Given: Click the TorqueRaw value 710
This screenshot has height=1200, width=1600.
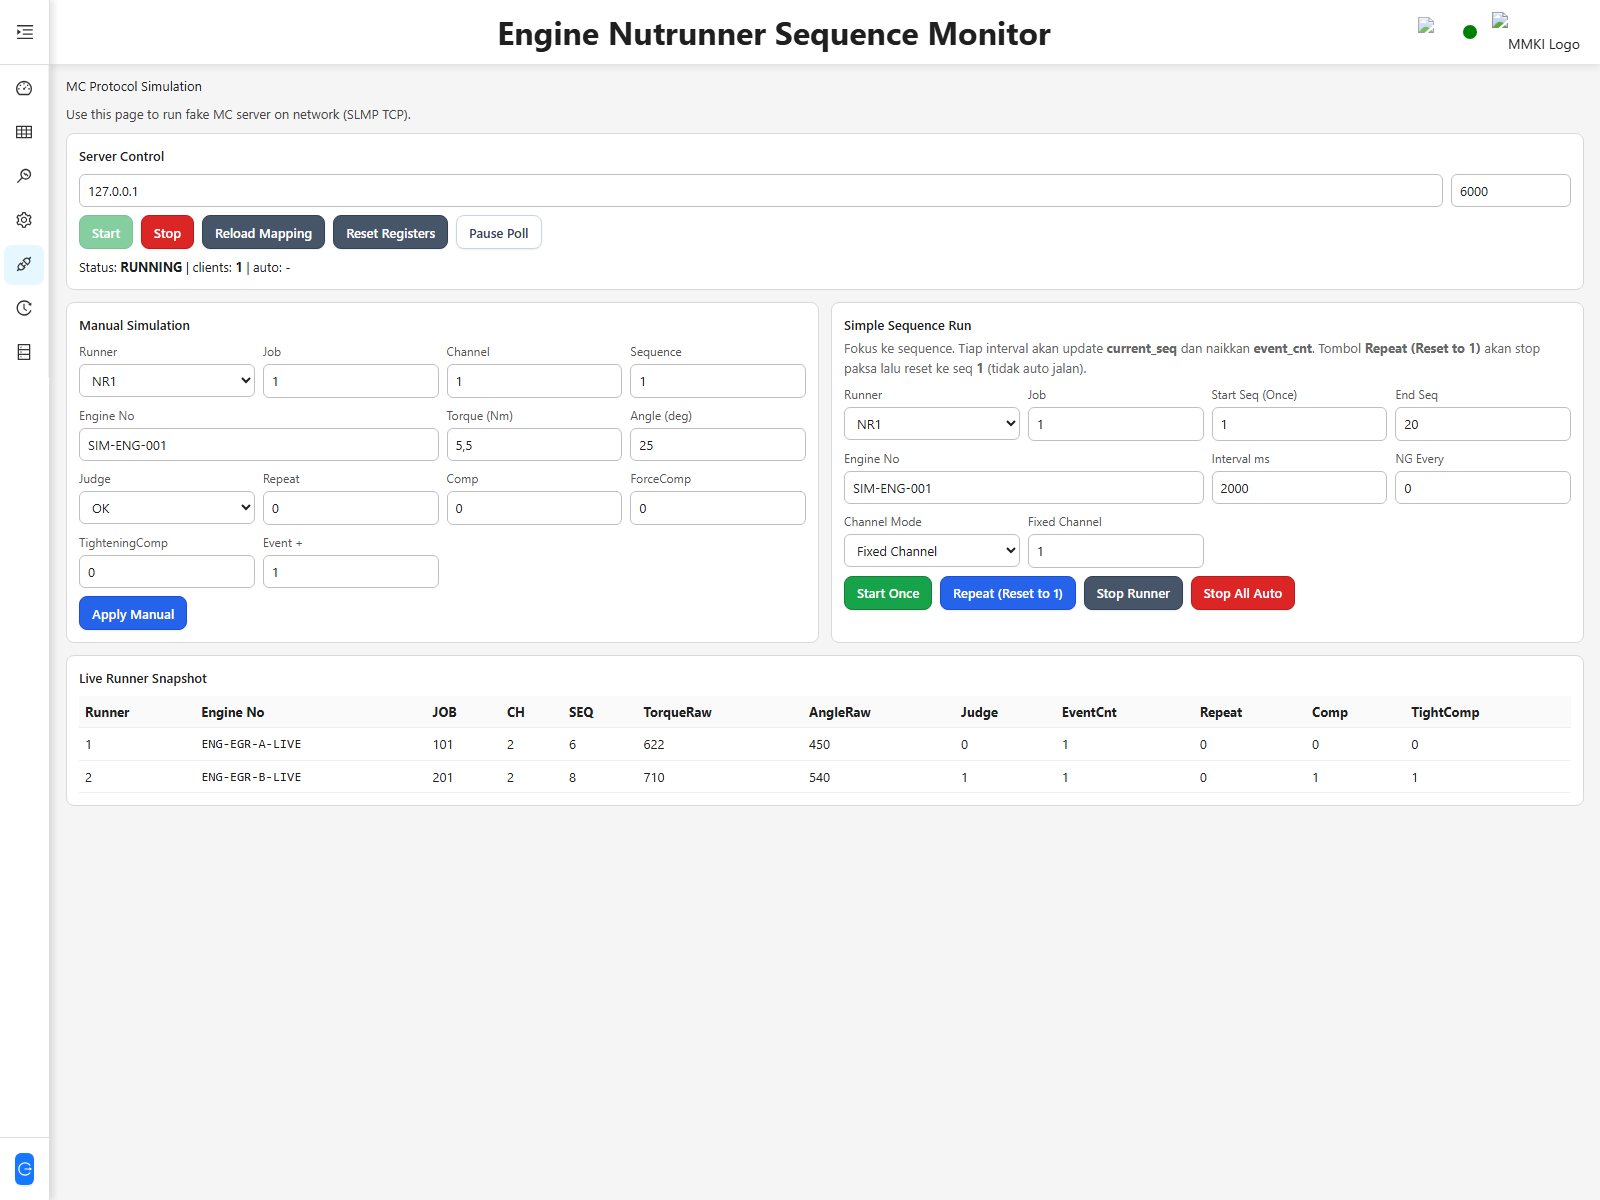Looking at the screenshot, I should click(x=654, y=777).
